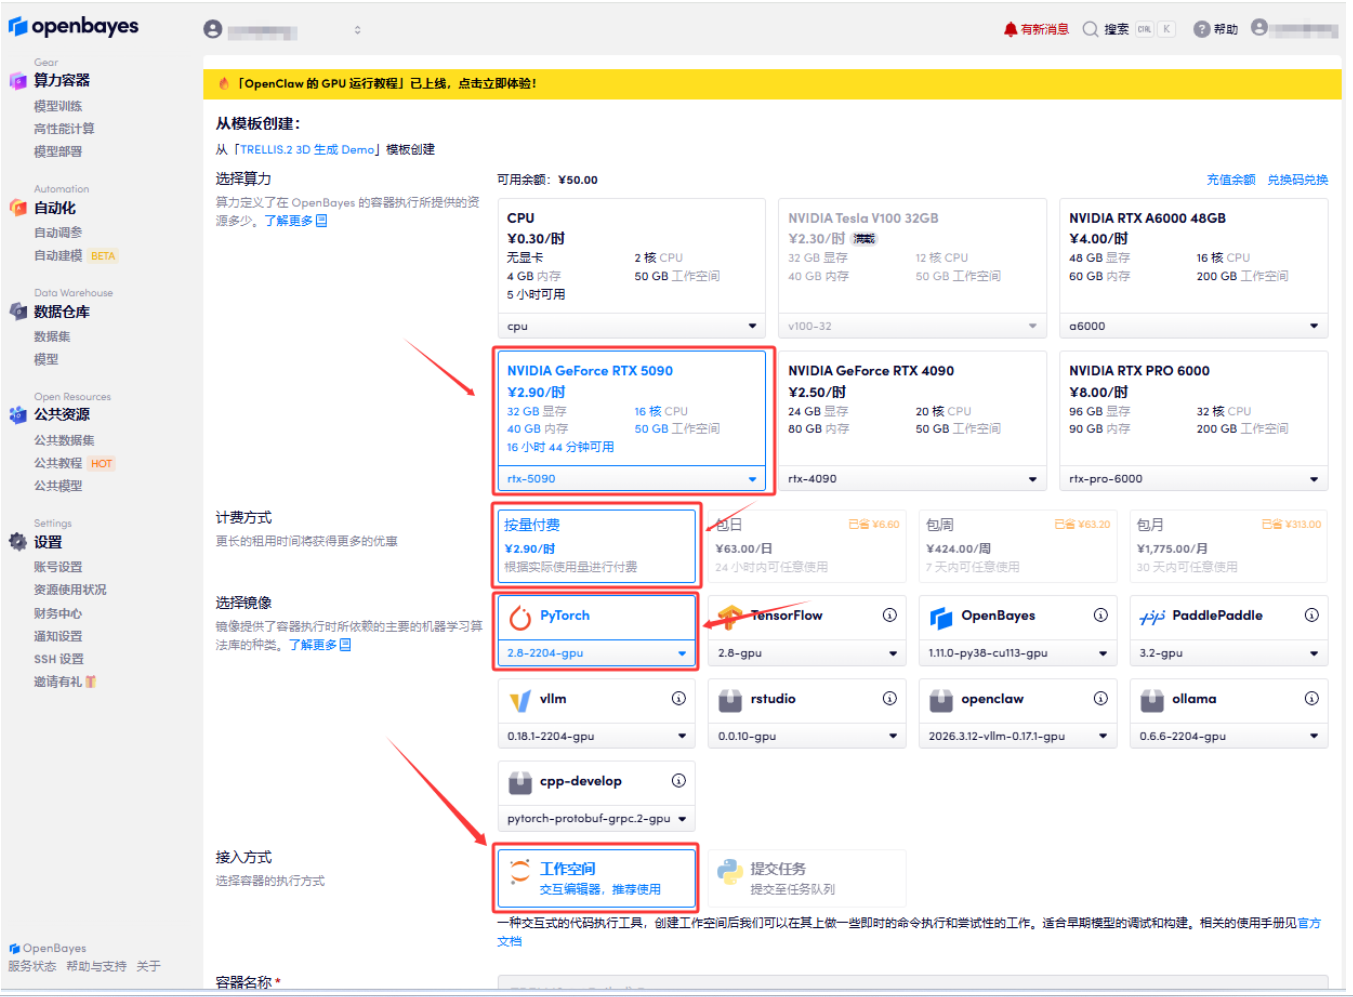Click the 容器名称 input field
Image resolution: width=1353 pixels, height=997 pixels.
point(913,985)
